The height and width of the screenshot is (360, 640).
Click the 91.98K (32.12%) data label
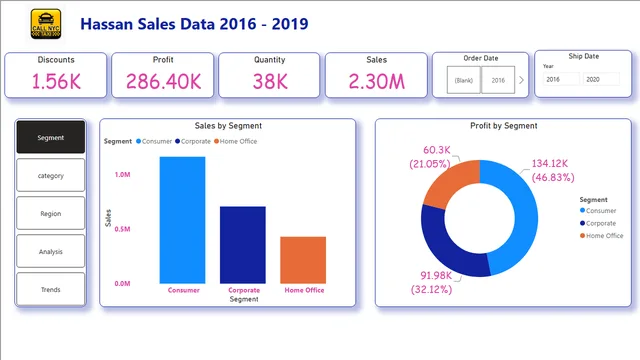click(431, 282)
